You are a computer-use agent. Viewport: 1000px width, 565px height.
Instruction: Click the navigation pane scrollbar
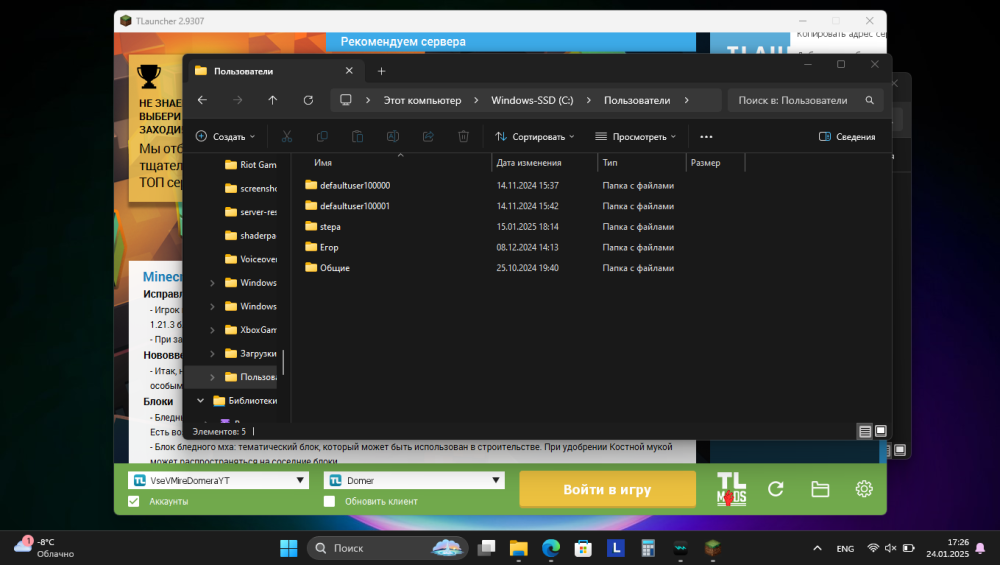click(284, 362)
